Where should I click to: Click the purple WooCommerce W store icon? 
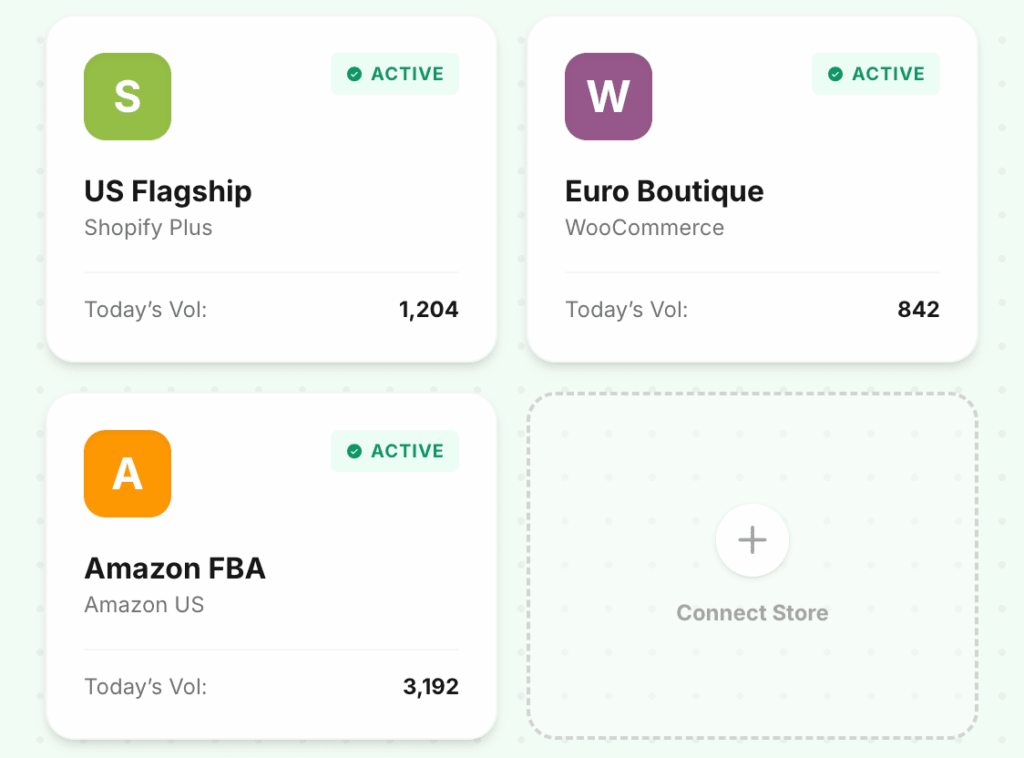click(608, 97)
